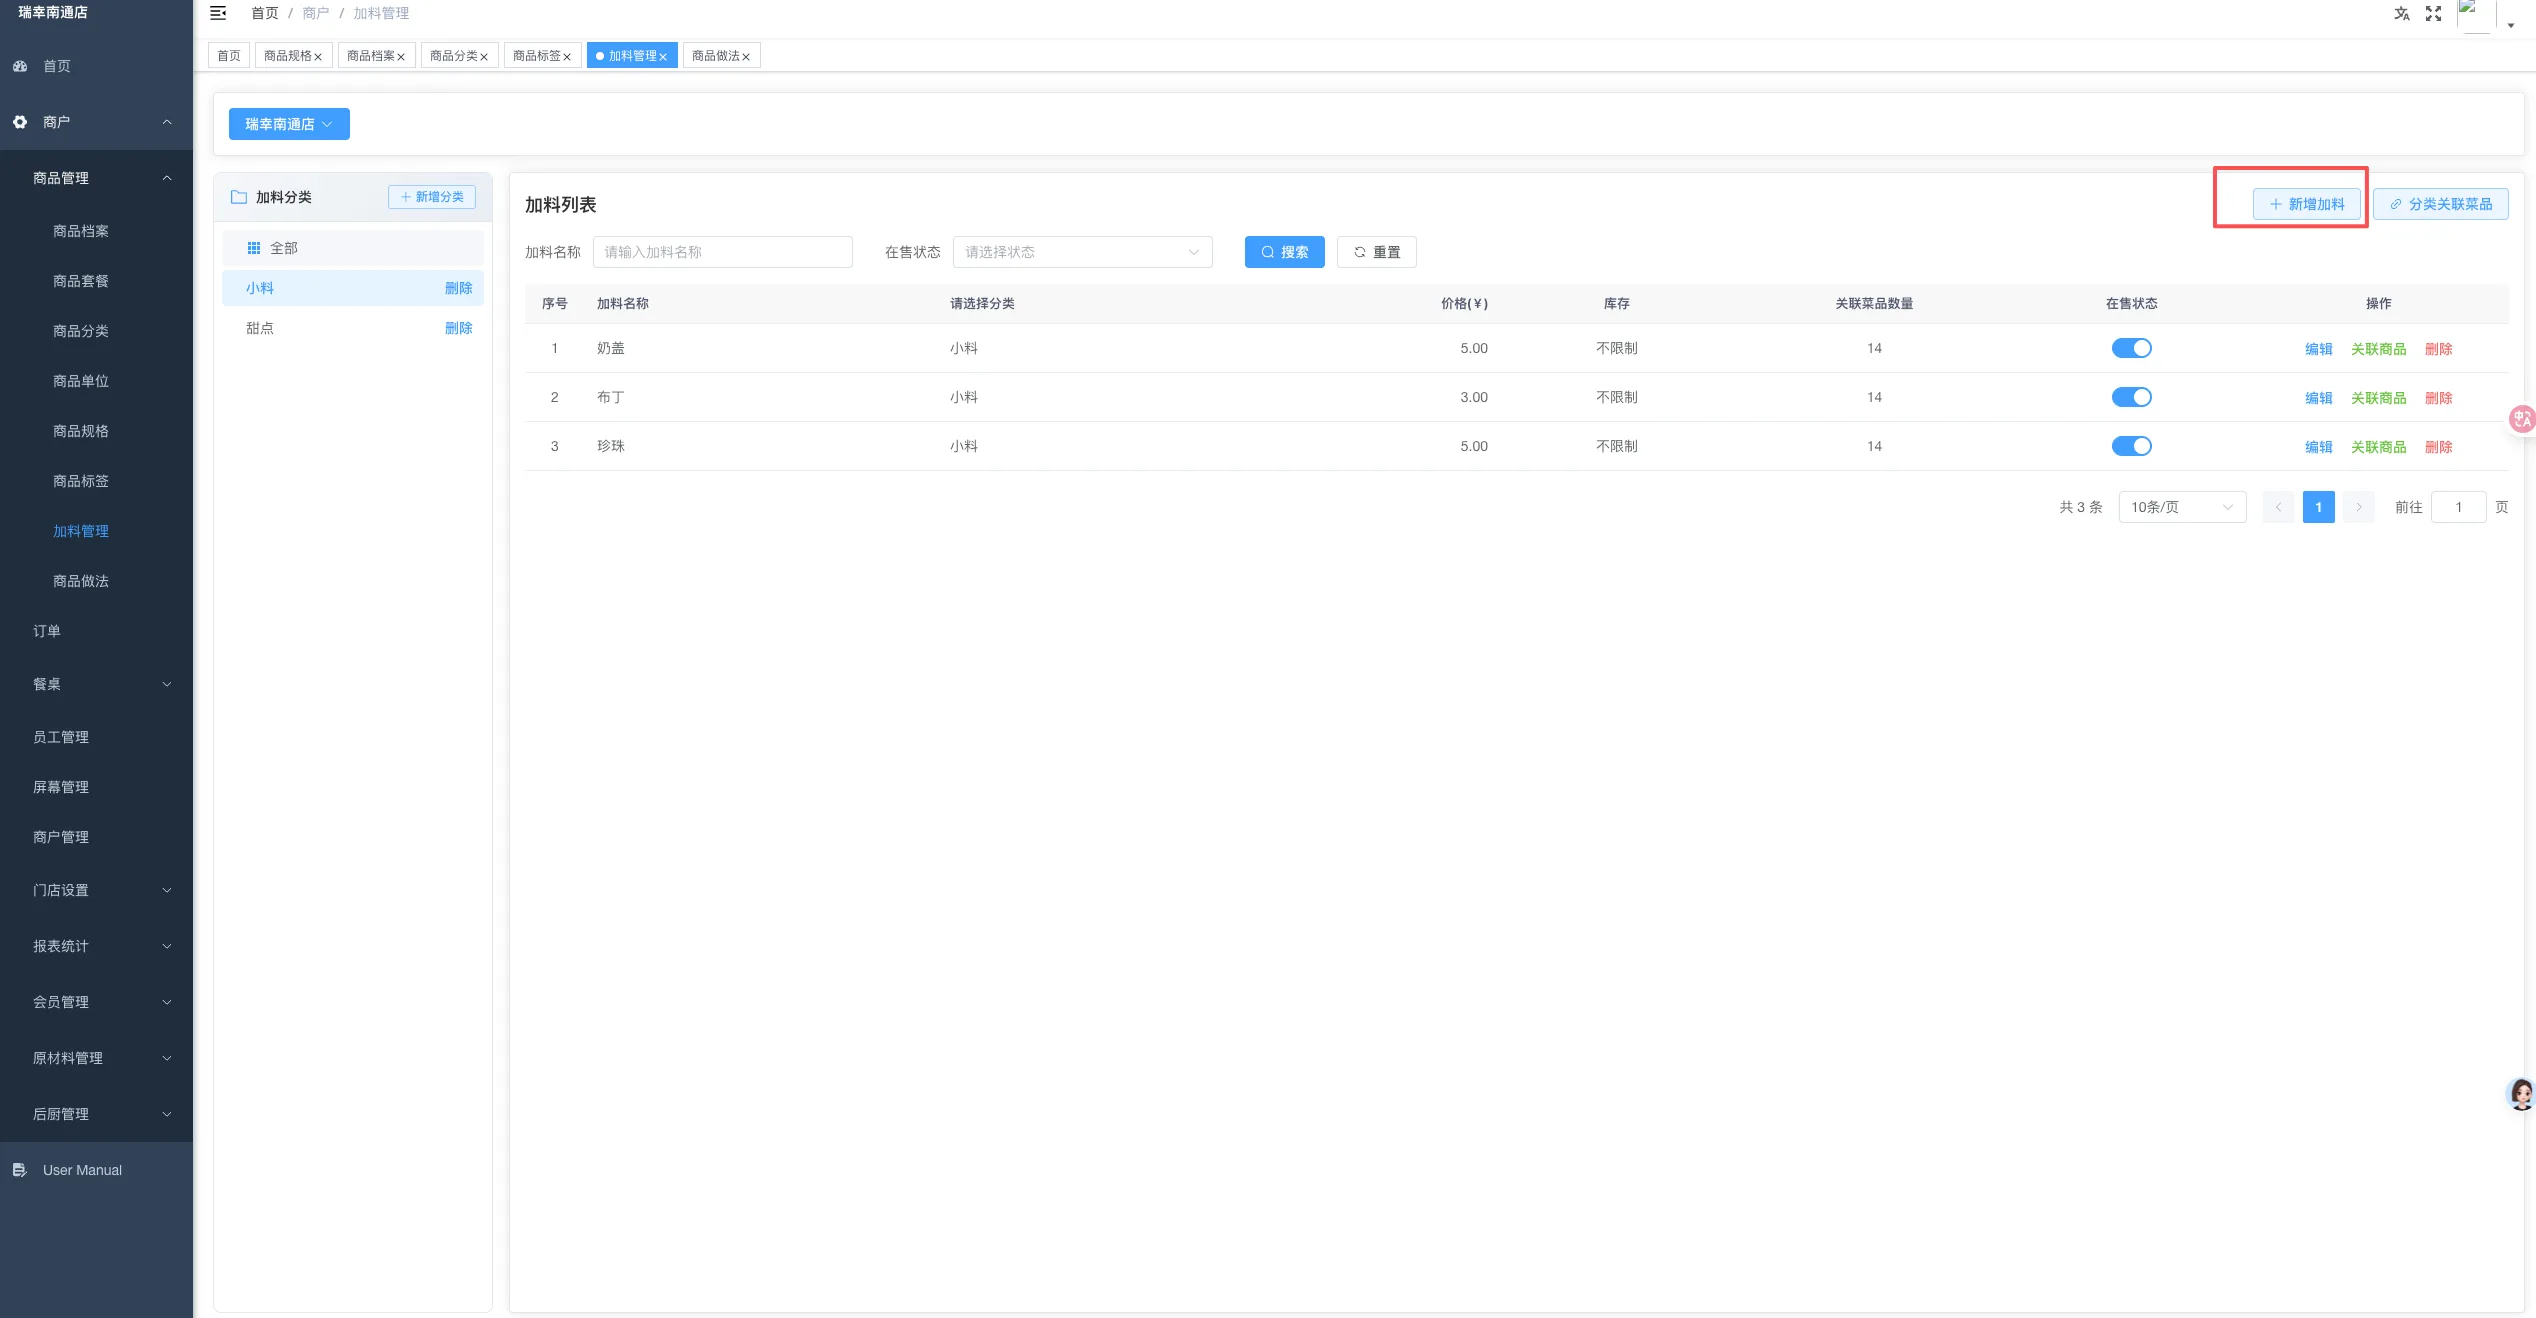Delete the 布丁 row

(2438, 398)
